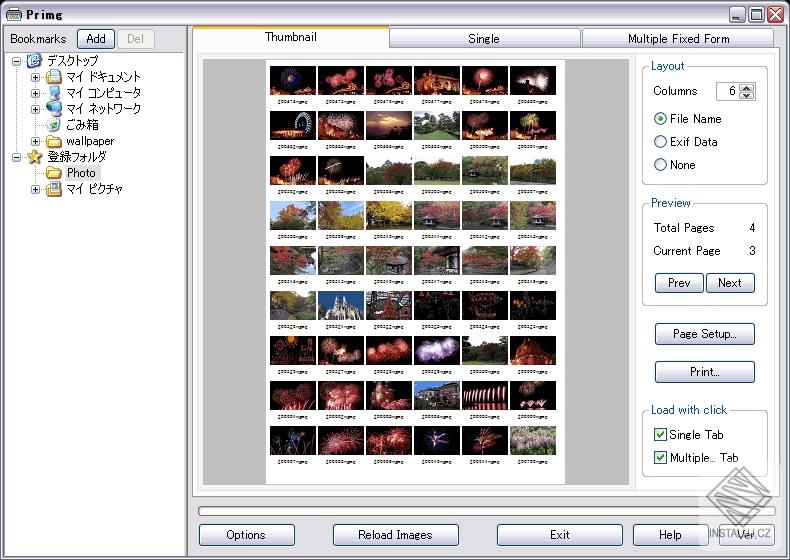Image resolution: width=790 pixels, height=560 pixels.
Task: Click the Help button
Action: [670, 535]
